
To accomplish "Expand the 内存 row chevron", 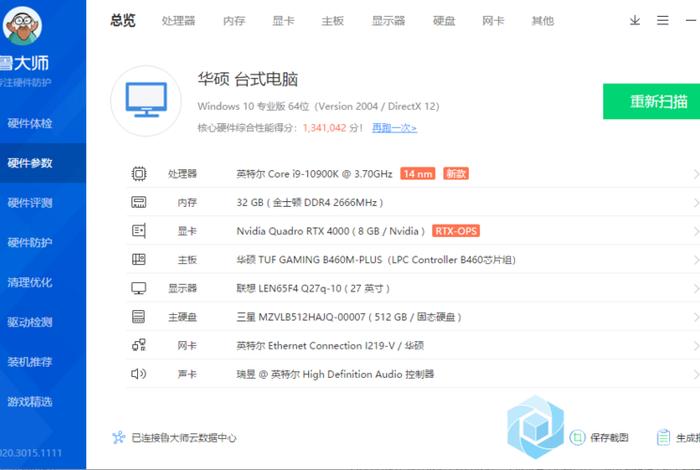I will click(696, 202).
